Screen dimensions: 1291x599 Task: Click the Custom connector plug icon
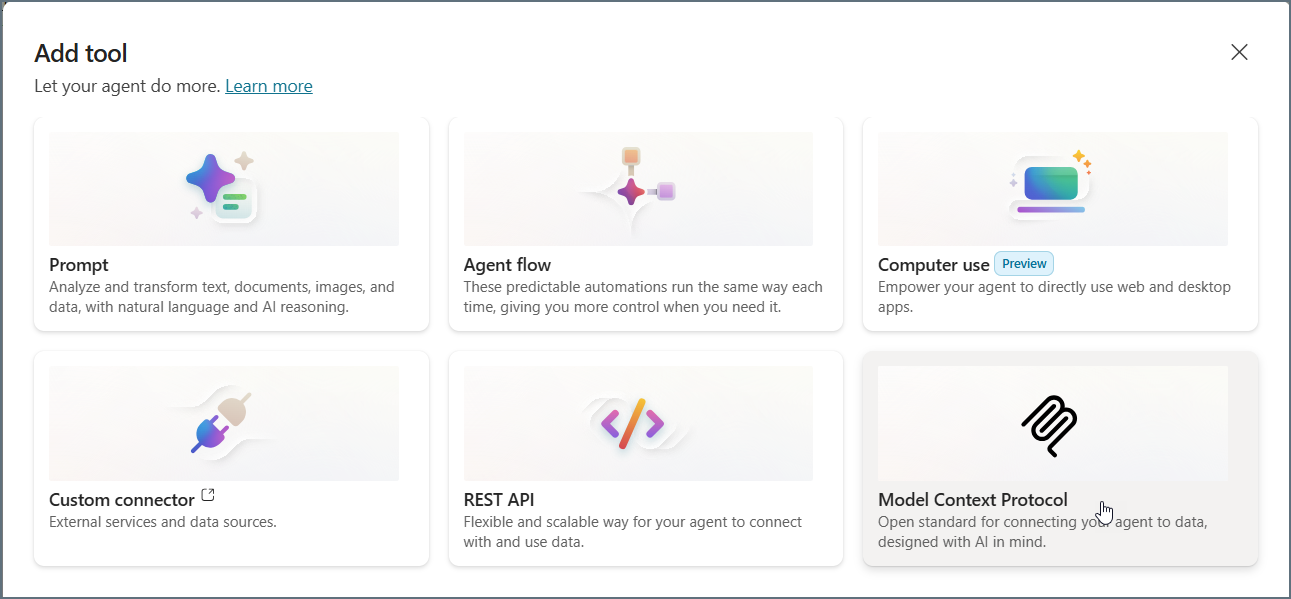point(219,424)
